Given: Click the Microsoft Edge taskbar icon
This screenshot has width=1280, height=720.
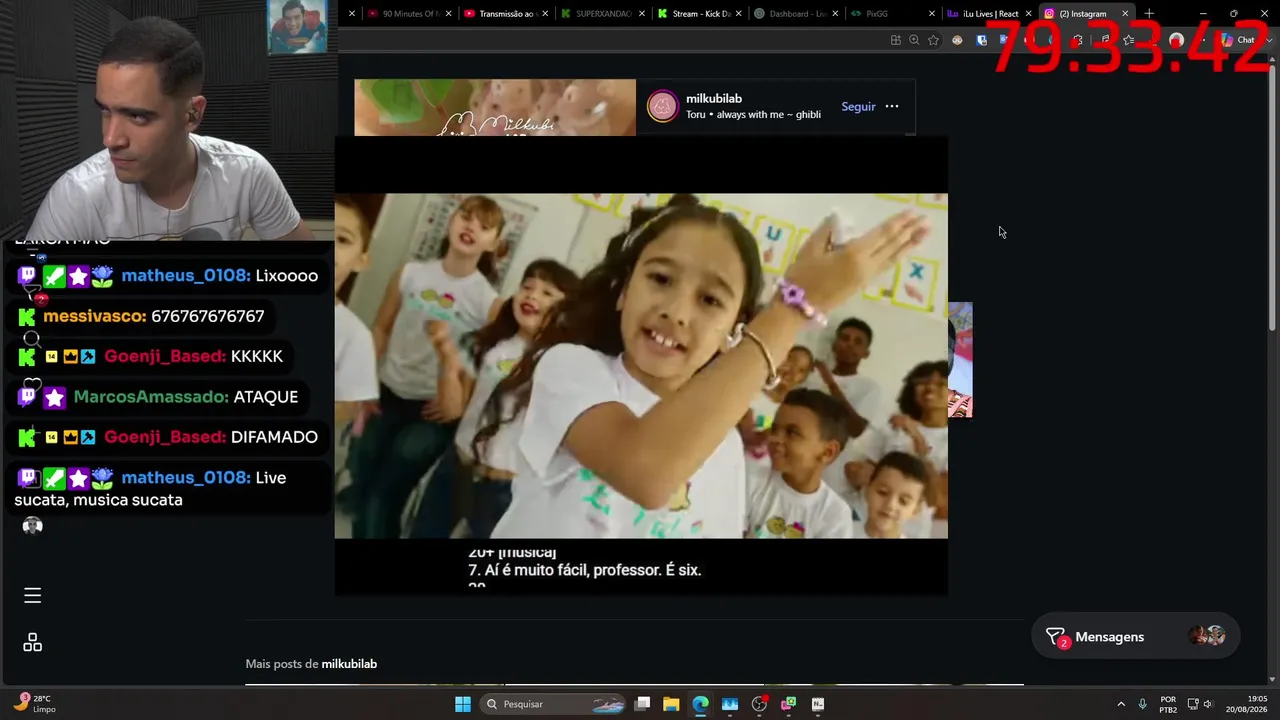Looking at the screenshot, I should pos(700,704).
